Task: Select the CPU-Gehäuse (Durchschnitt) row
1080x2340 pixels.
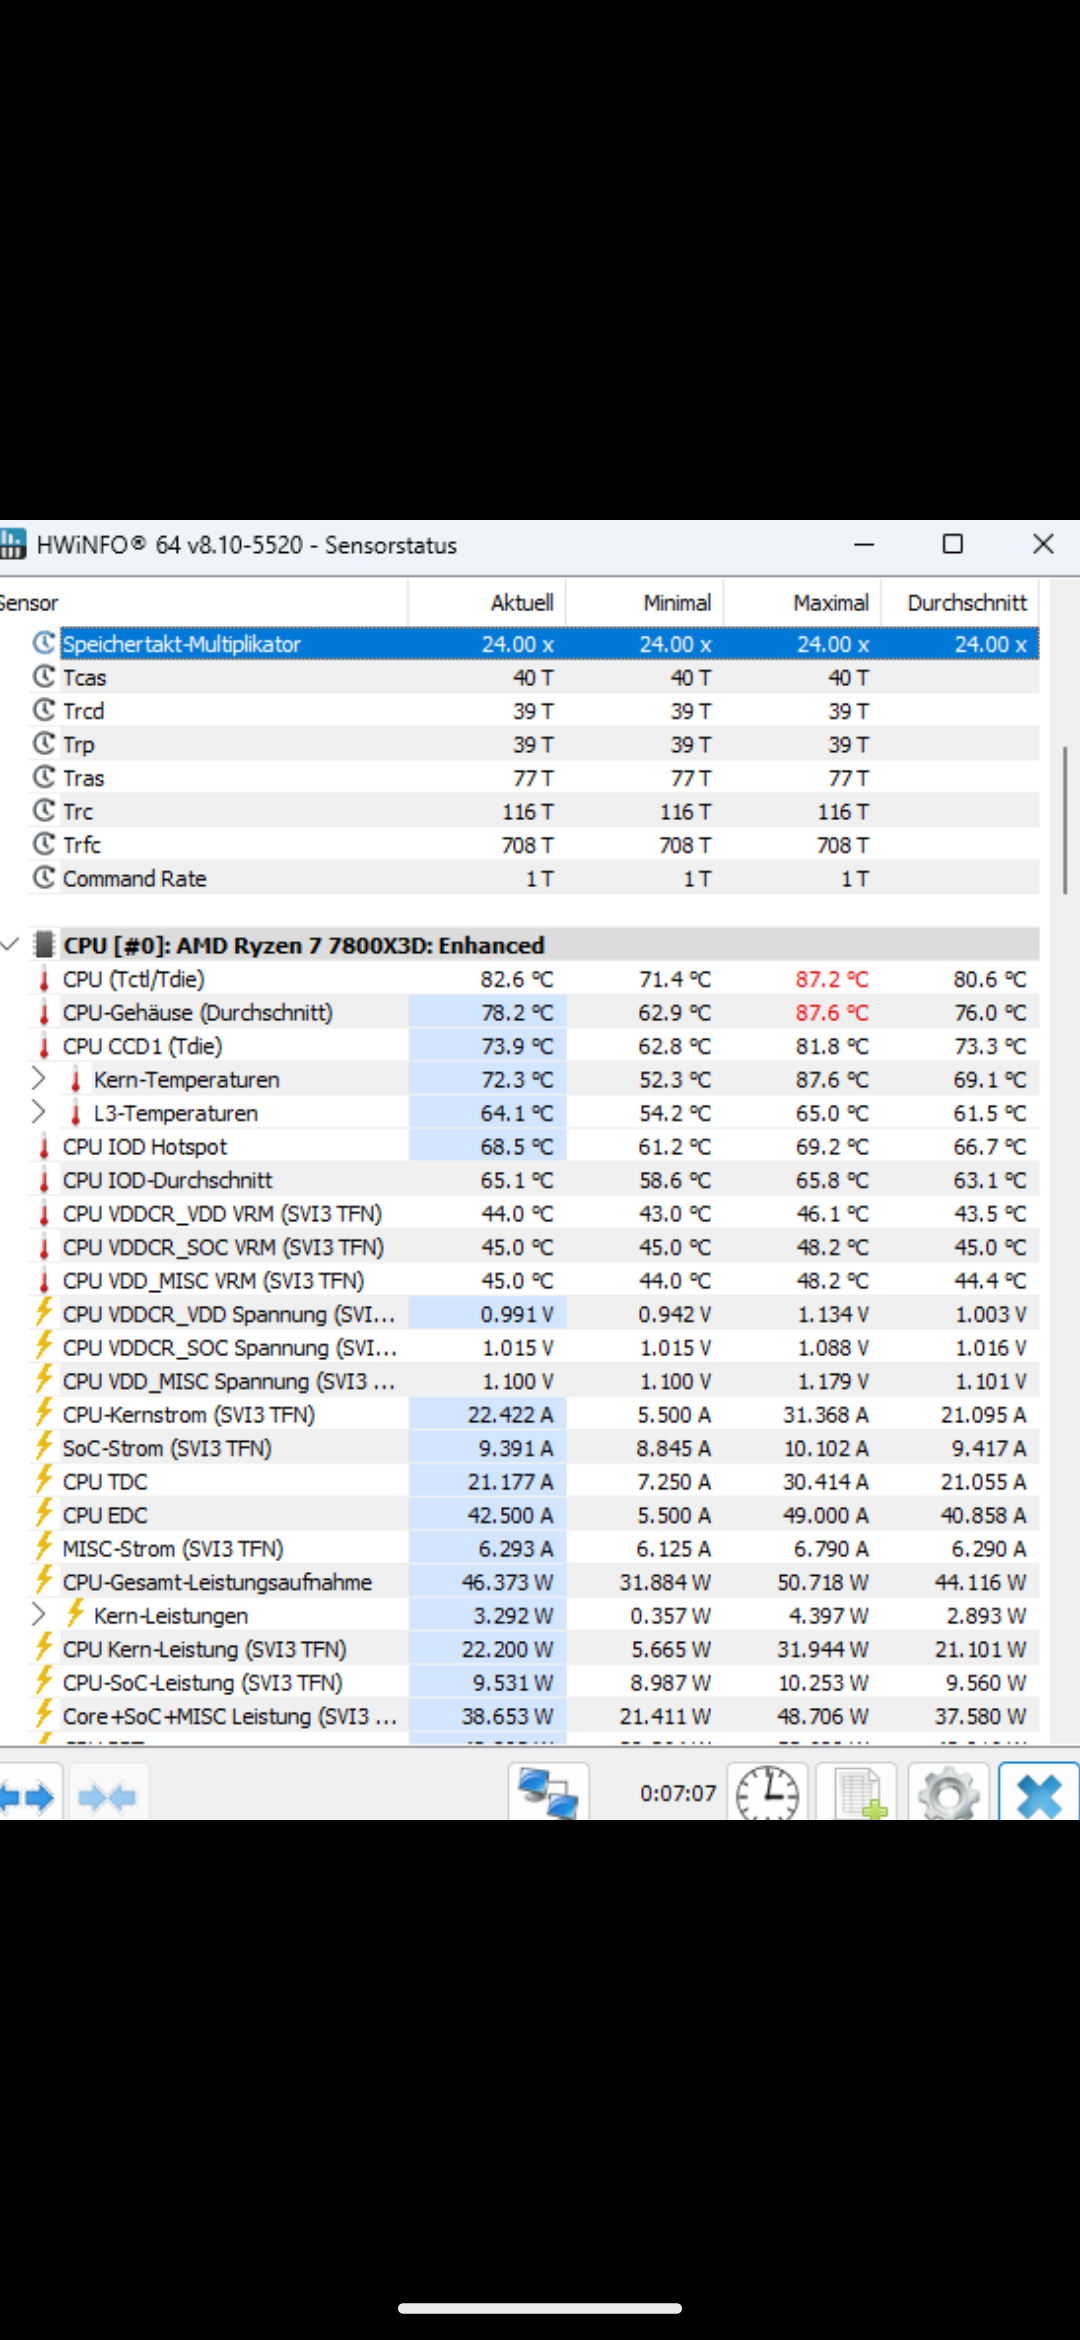Action: point(534,1012)
